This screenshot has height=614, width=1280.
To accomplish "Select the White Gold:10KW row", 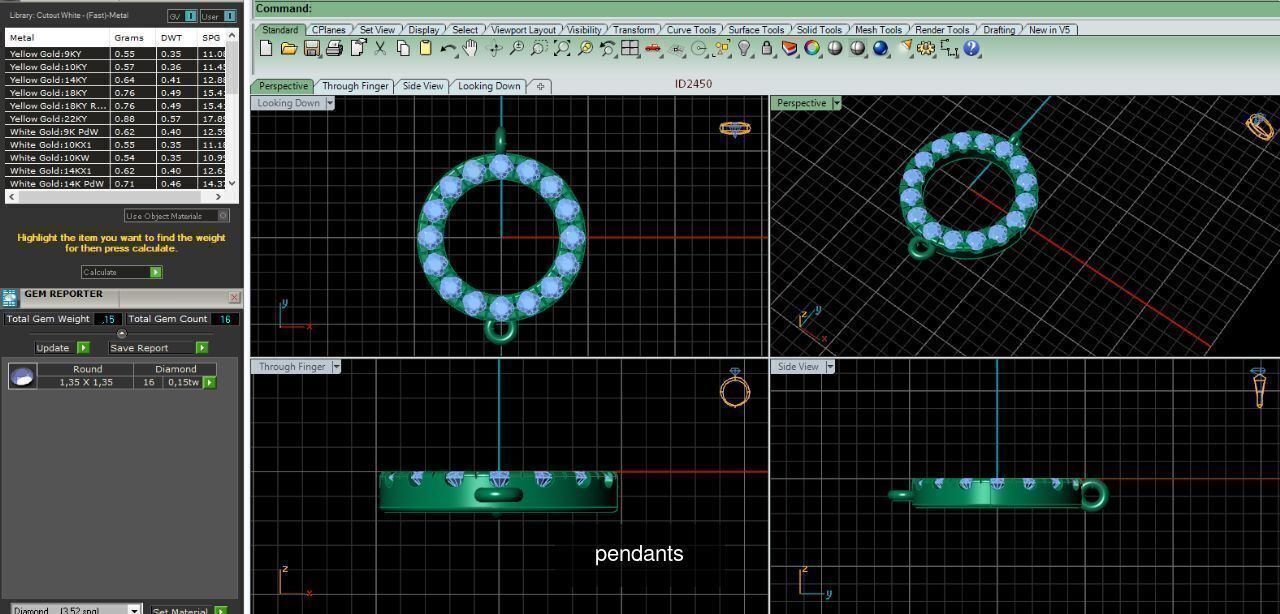I will 116,157.
